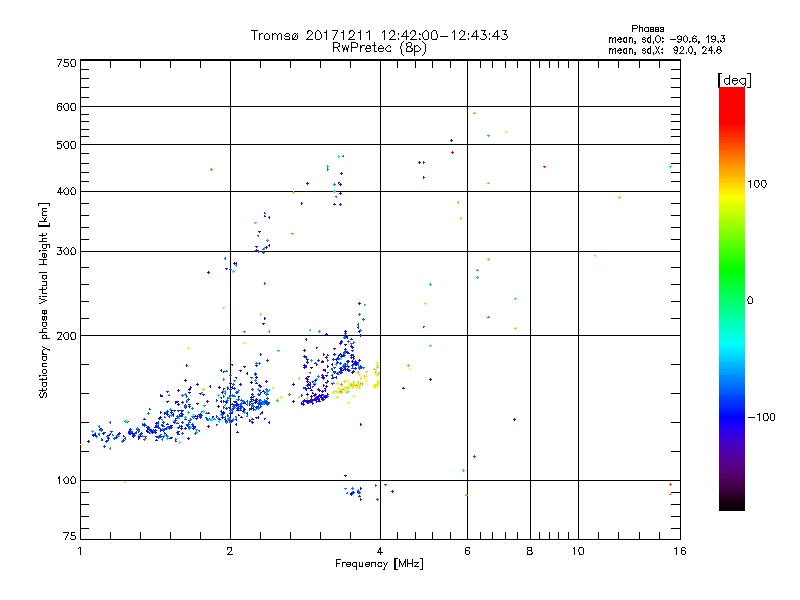Click the x-axis tick label '8'
This screenshot has width=800, height=600.
530,551
